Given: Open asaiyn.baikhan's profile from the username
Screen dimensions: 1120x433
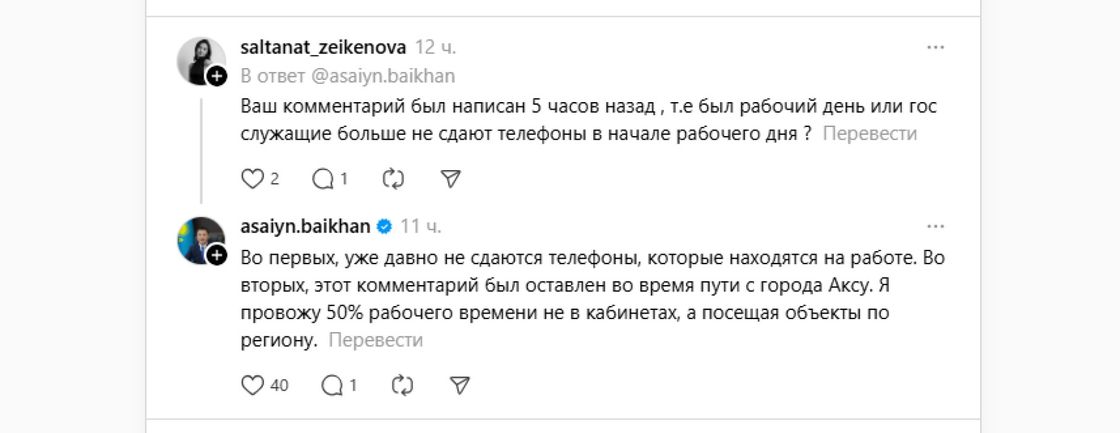Looking at the screenshot, I should coord(306,225).
